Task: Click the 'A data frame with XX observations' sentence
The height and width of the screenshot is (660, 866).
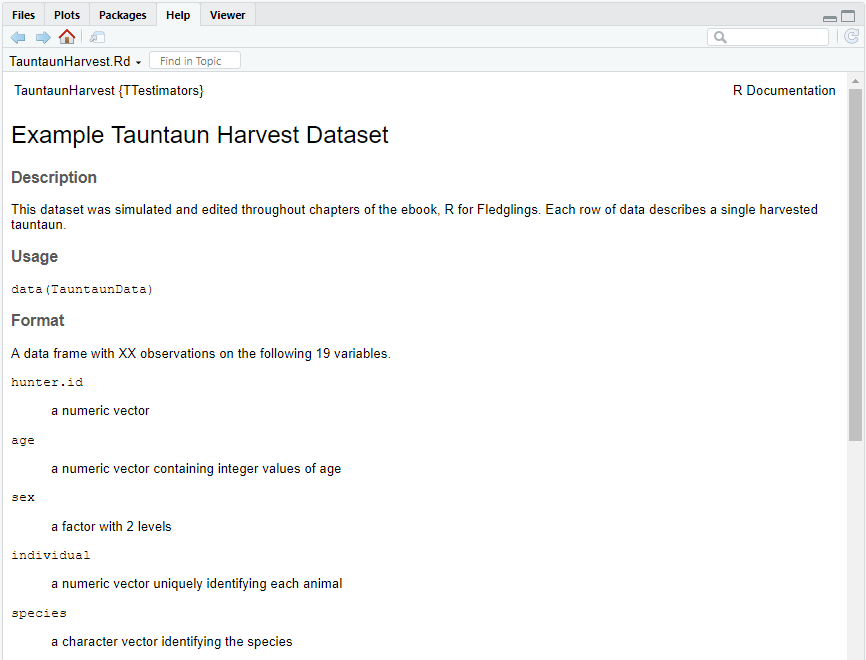Action: click(x=201, y=353)
